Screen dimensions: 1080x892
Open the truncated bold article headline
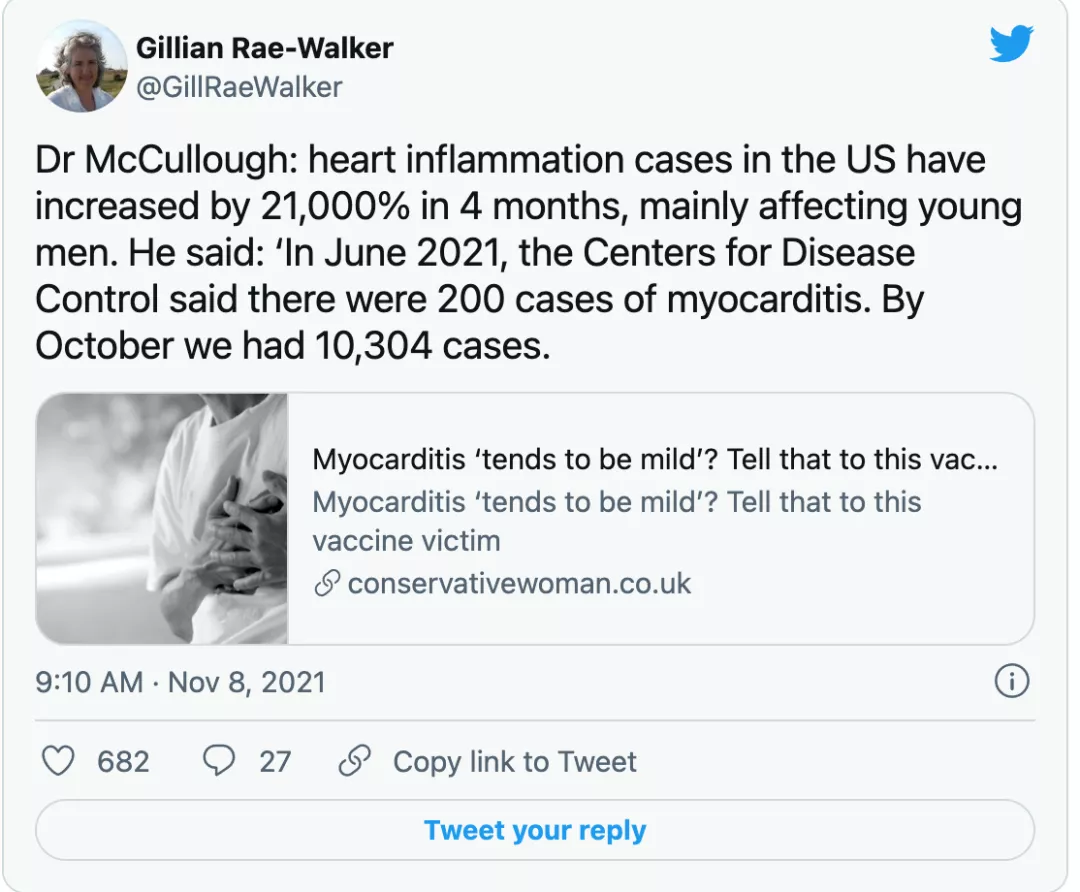[658, 459]
